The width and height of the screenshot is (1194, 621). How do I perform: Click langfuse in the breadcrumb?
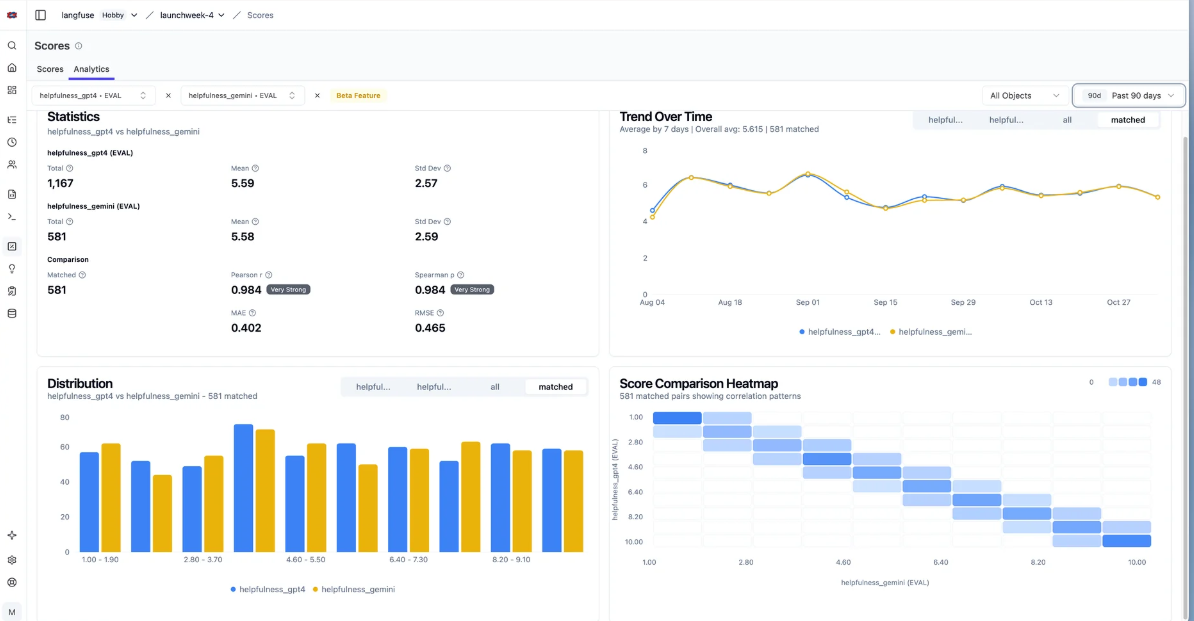[x=77, y=15]
